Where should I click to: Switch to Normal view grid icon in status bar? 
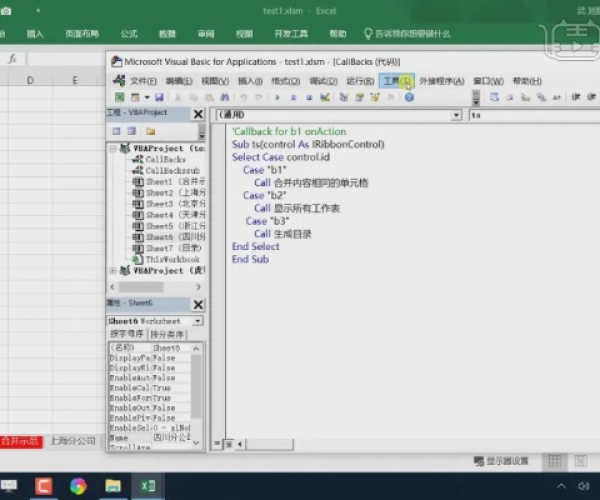pos(555,461)
